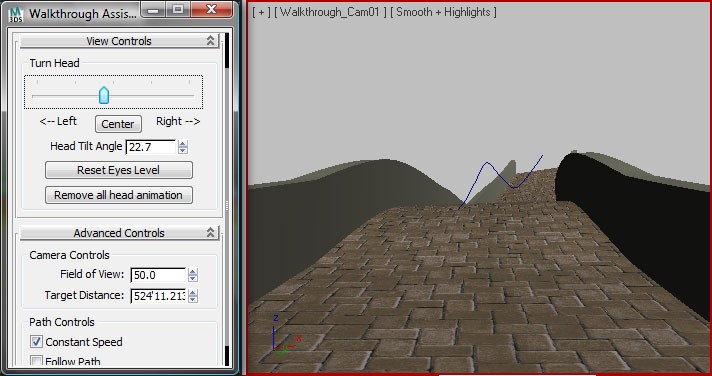This screenshot has height=376, width=712.
Task: Increase Head Tilt Angle with spinner up arrow
Action: pyautogui.click(x=183, y=144)
